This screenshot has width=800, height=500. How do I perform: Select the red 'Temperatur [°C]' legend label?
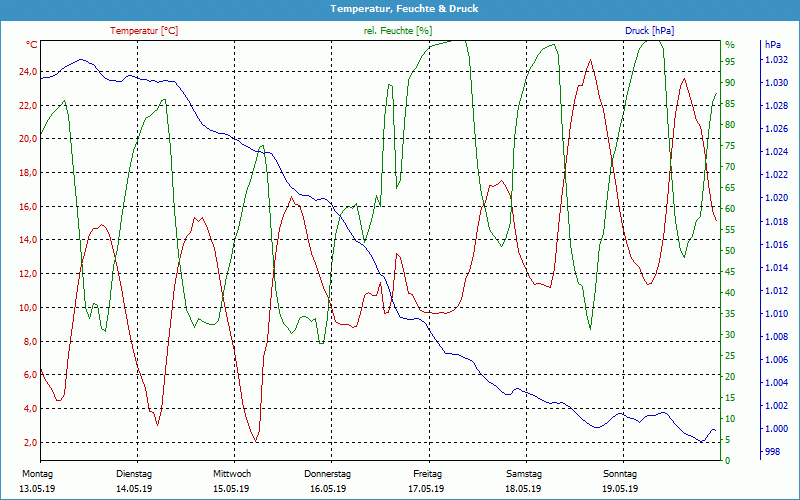pyautogui.click(x=144, y=31)
